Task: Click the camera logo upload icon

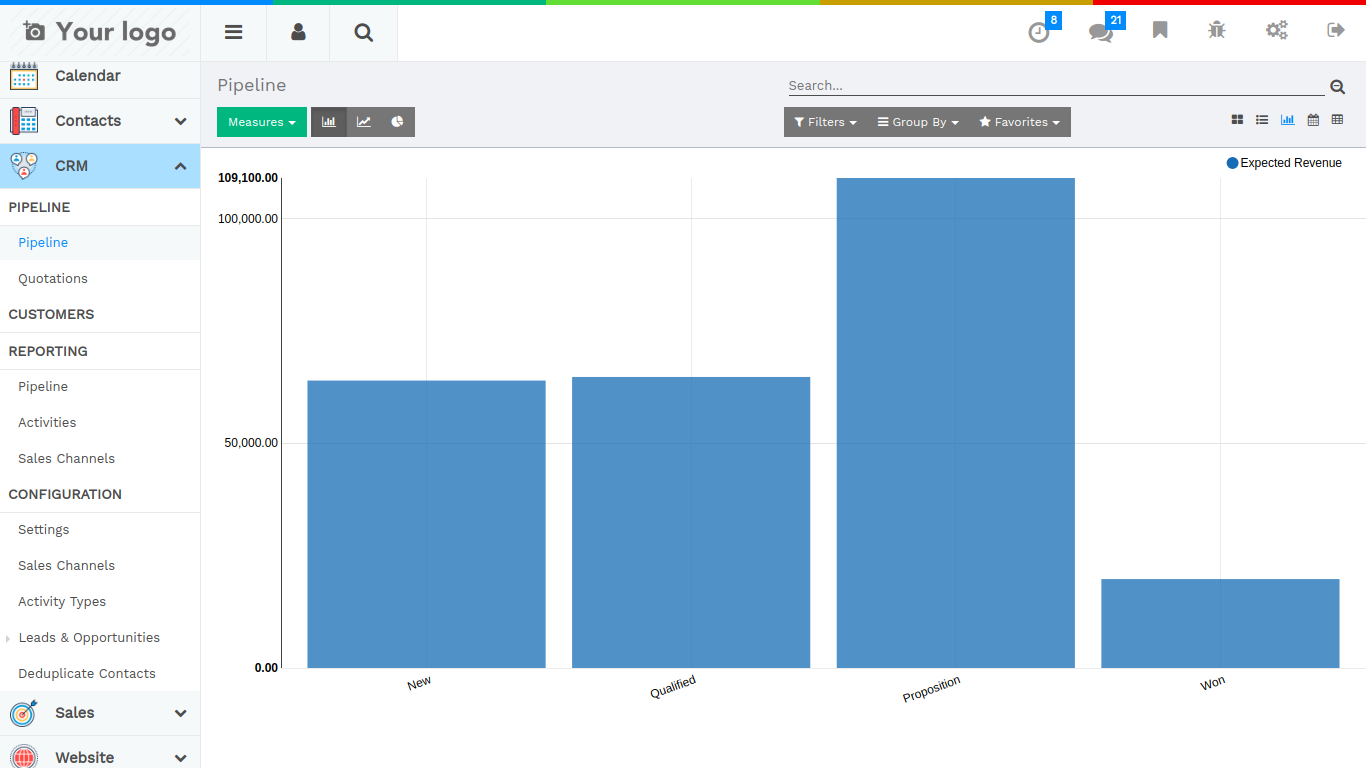Action: pos(34,32)
